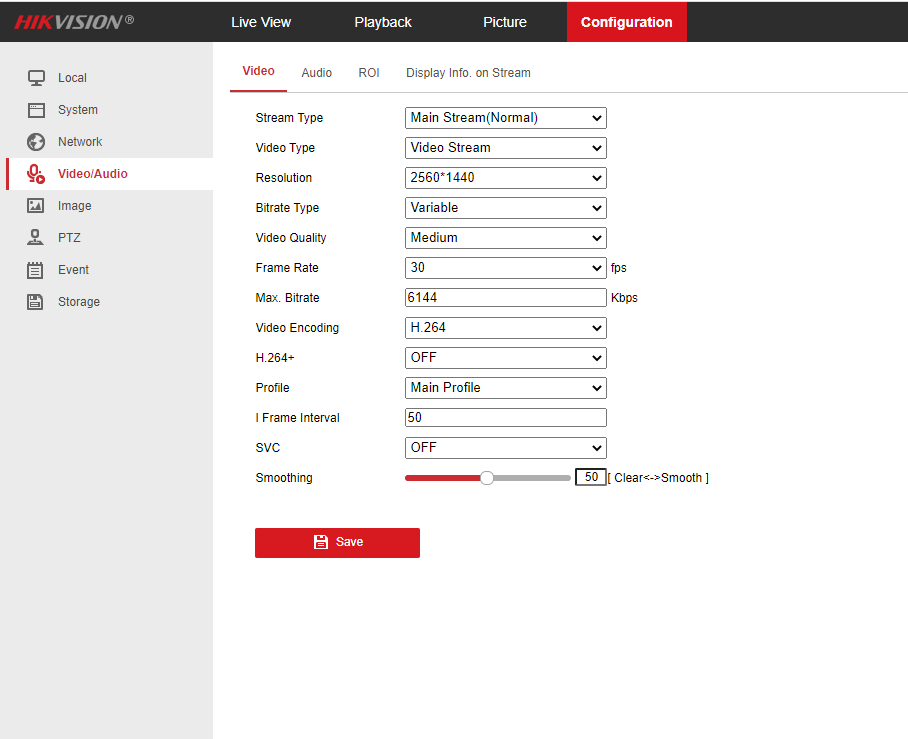Click the Video/Audio microphone icon
Screen dimensions: 908x739
point(36,174)
